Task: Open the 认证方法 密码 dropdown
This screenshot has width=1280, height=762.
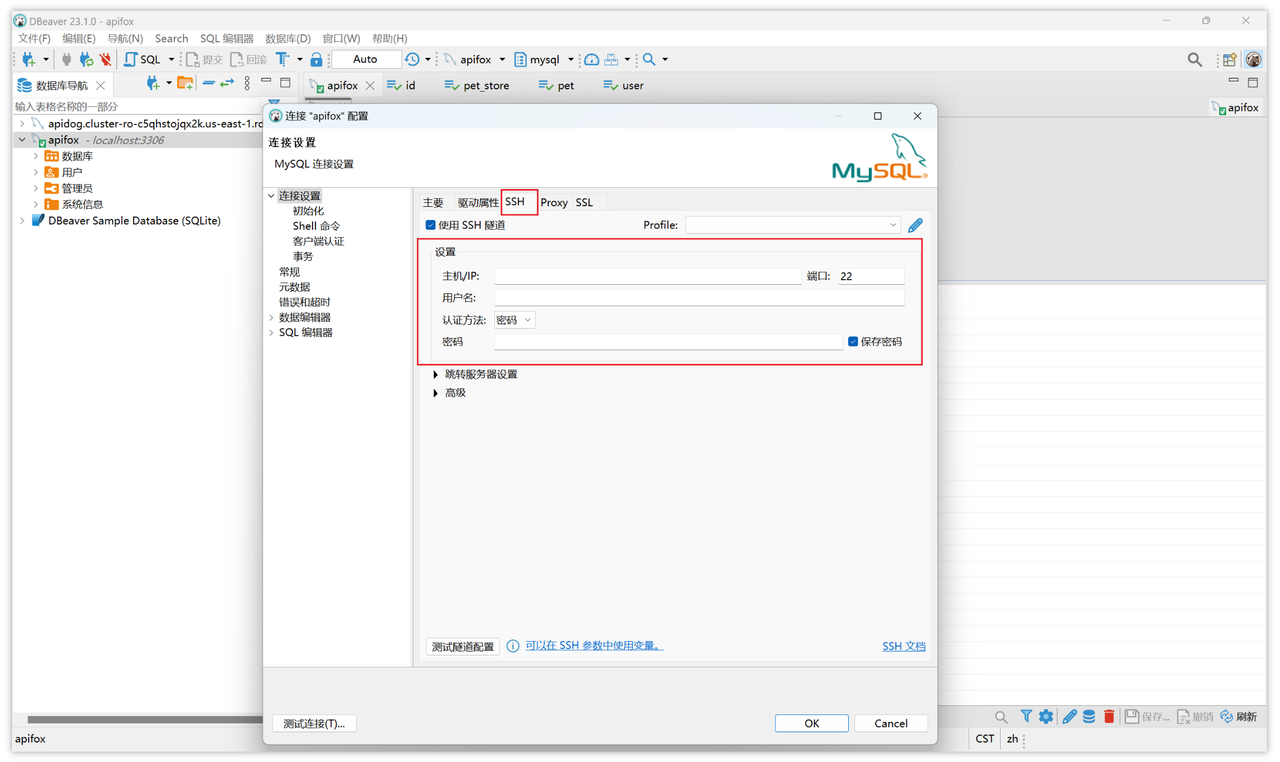Action: (514, 320)
